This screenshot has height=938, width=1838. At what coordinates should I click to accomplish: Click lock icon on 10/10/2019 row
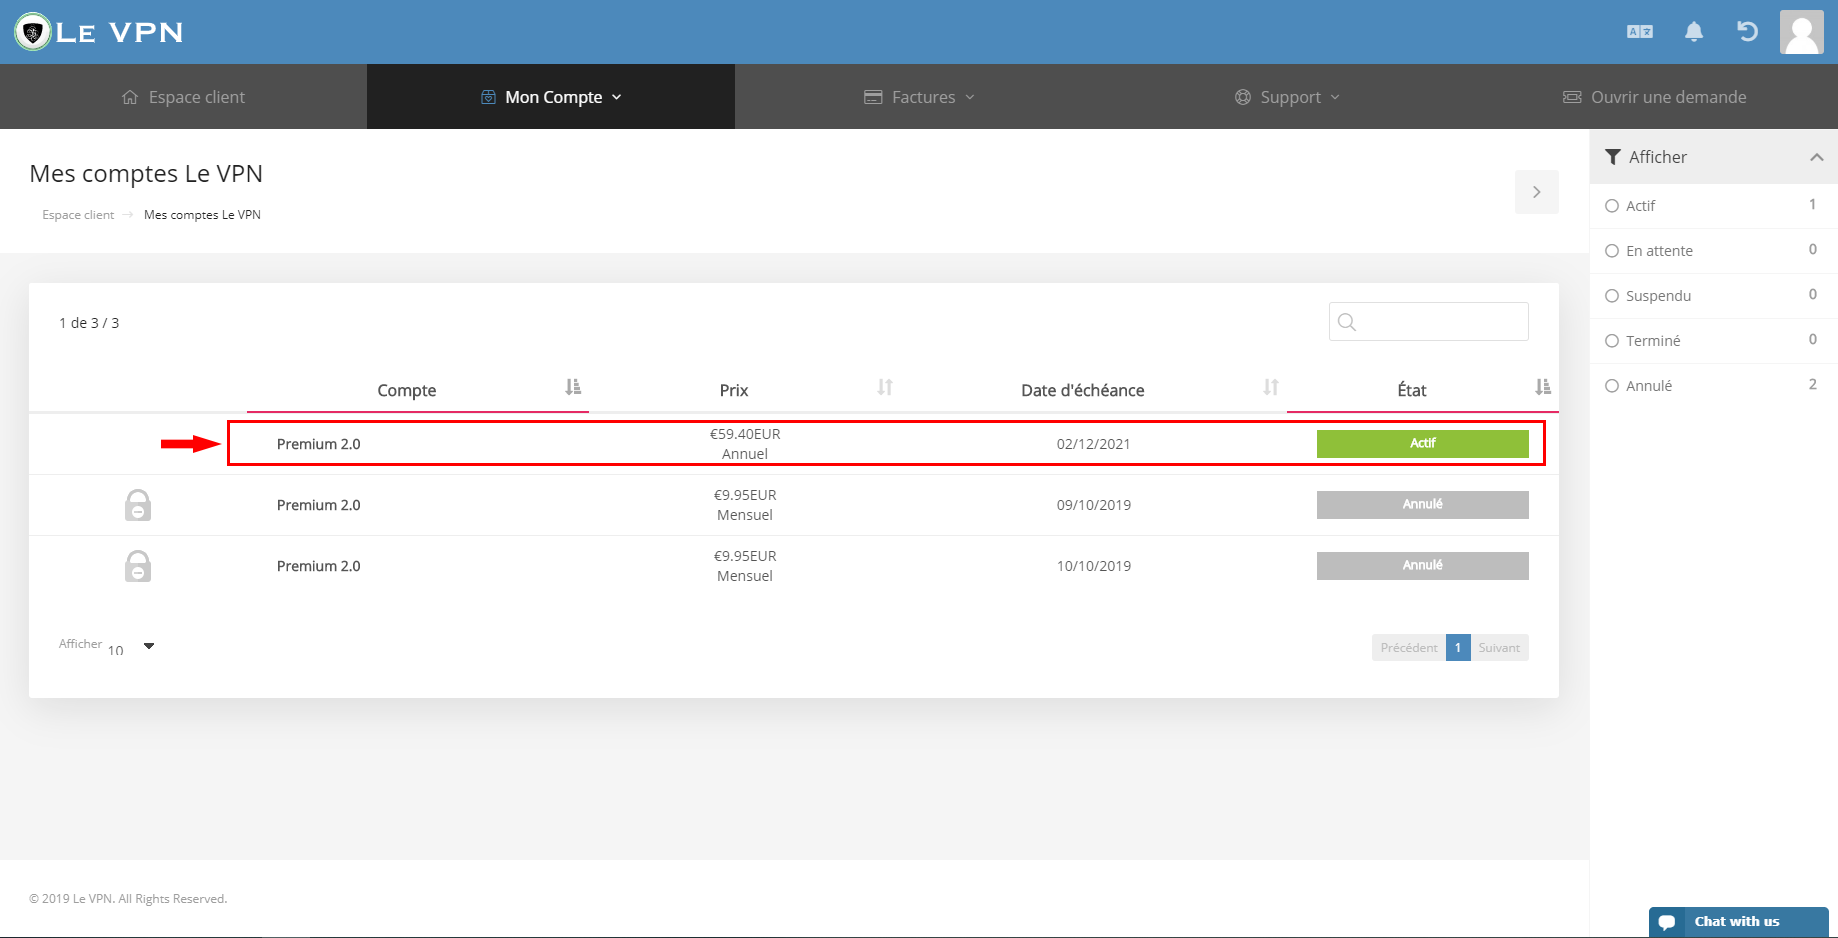click(138, 566)
